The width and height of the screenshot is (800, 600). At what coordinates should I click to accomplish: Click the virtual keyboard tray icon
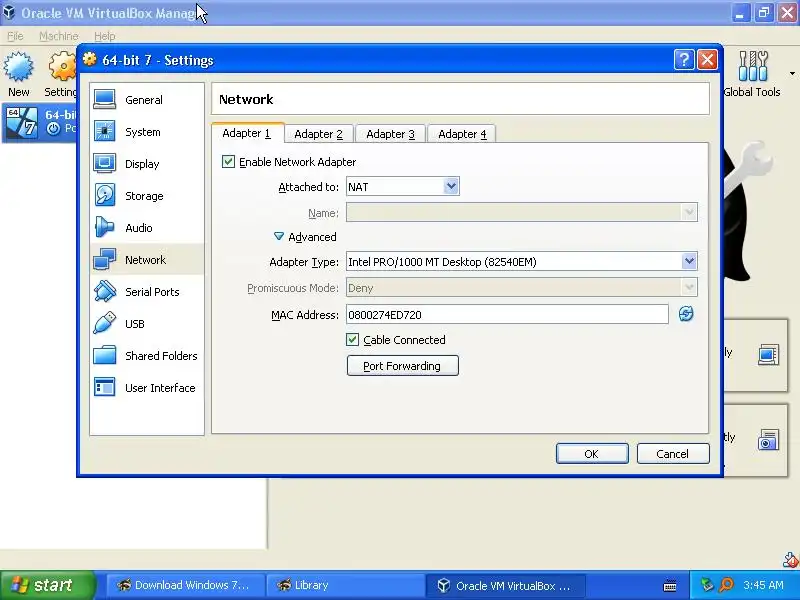click(670, 586)
